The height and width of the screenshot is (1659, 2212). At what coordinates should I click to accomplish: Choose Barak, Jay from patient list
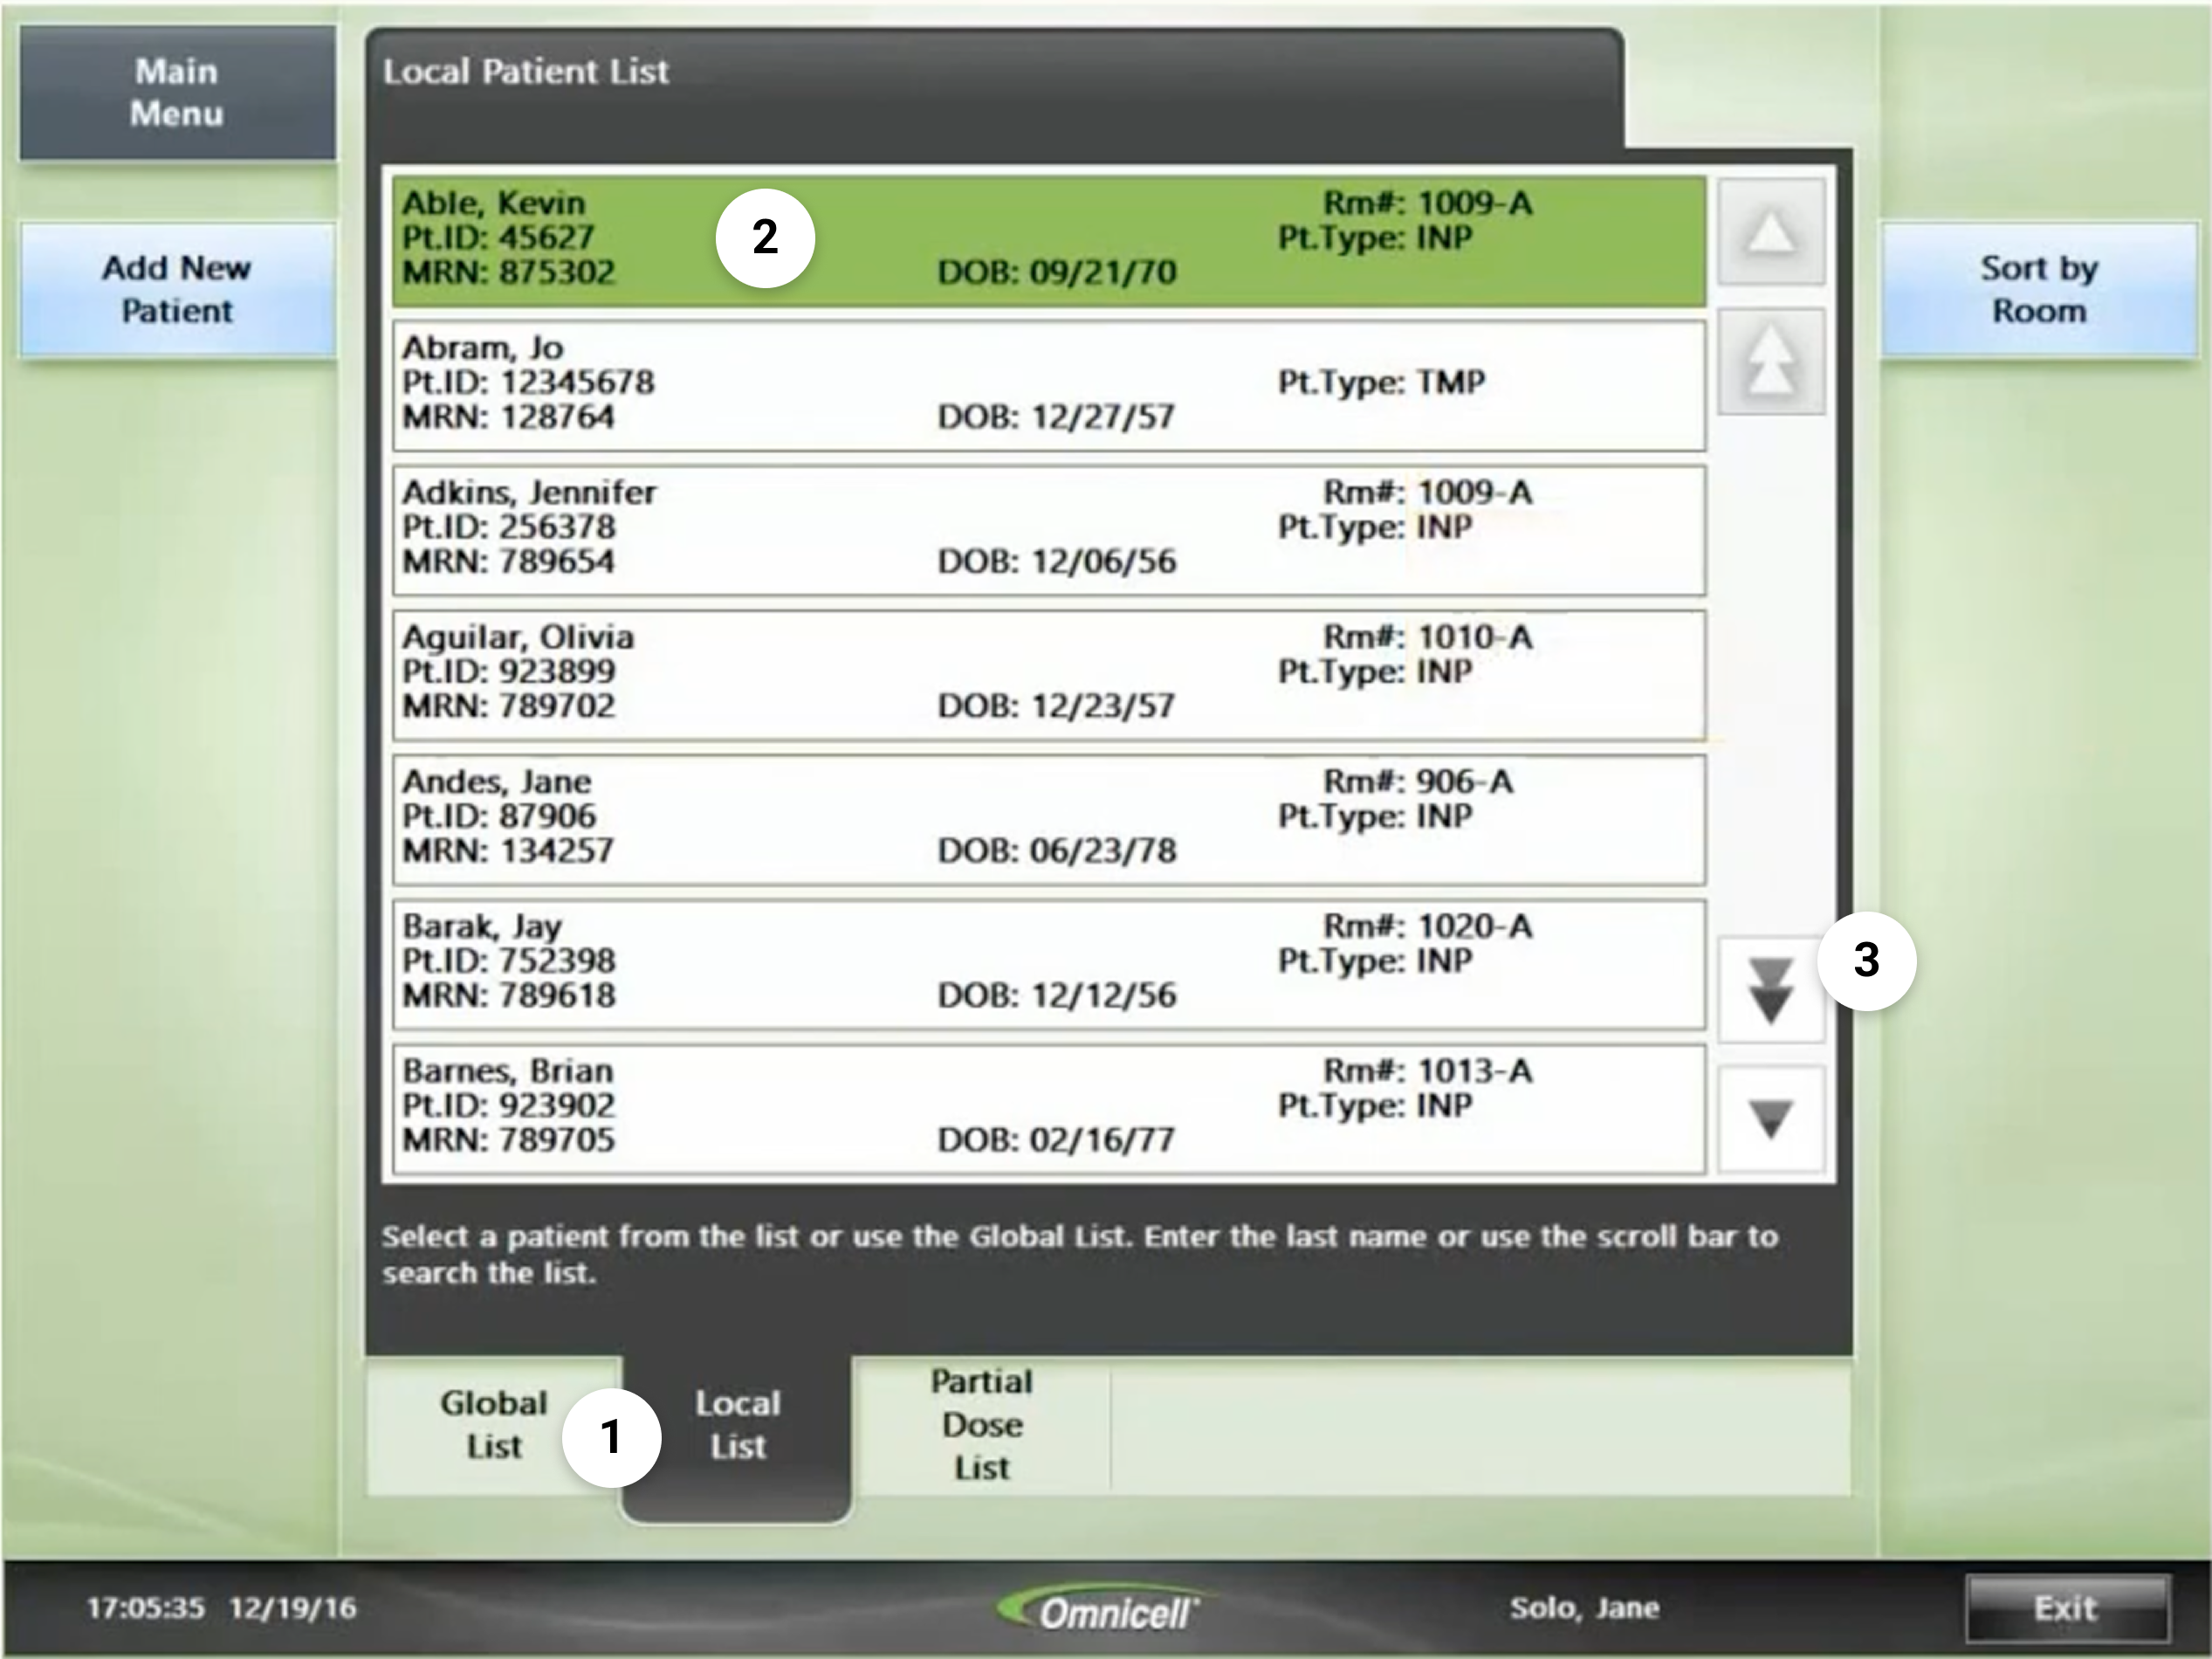tap(1048, 964)
